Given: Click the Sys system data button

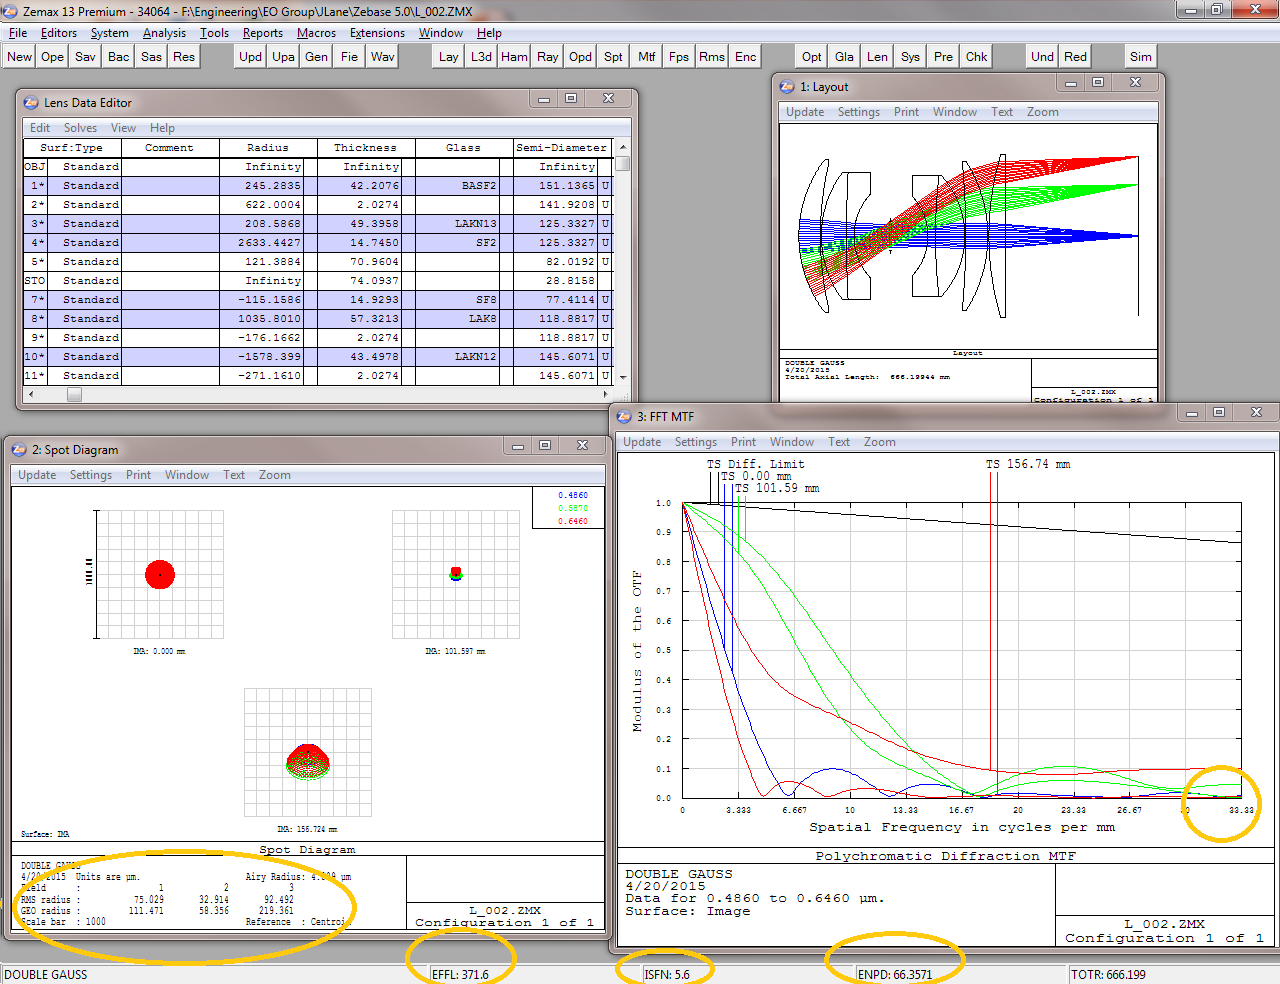Looking at the screenshot, I should click(x=910, y=57).
